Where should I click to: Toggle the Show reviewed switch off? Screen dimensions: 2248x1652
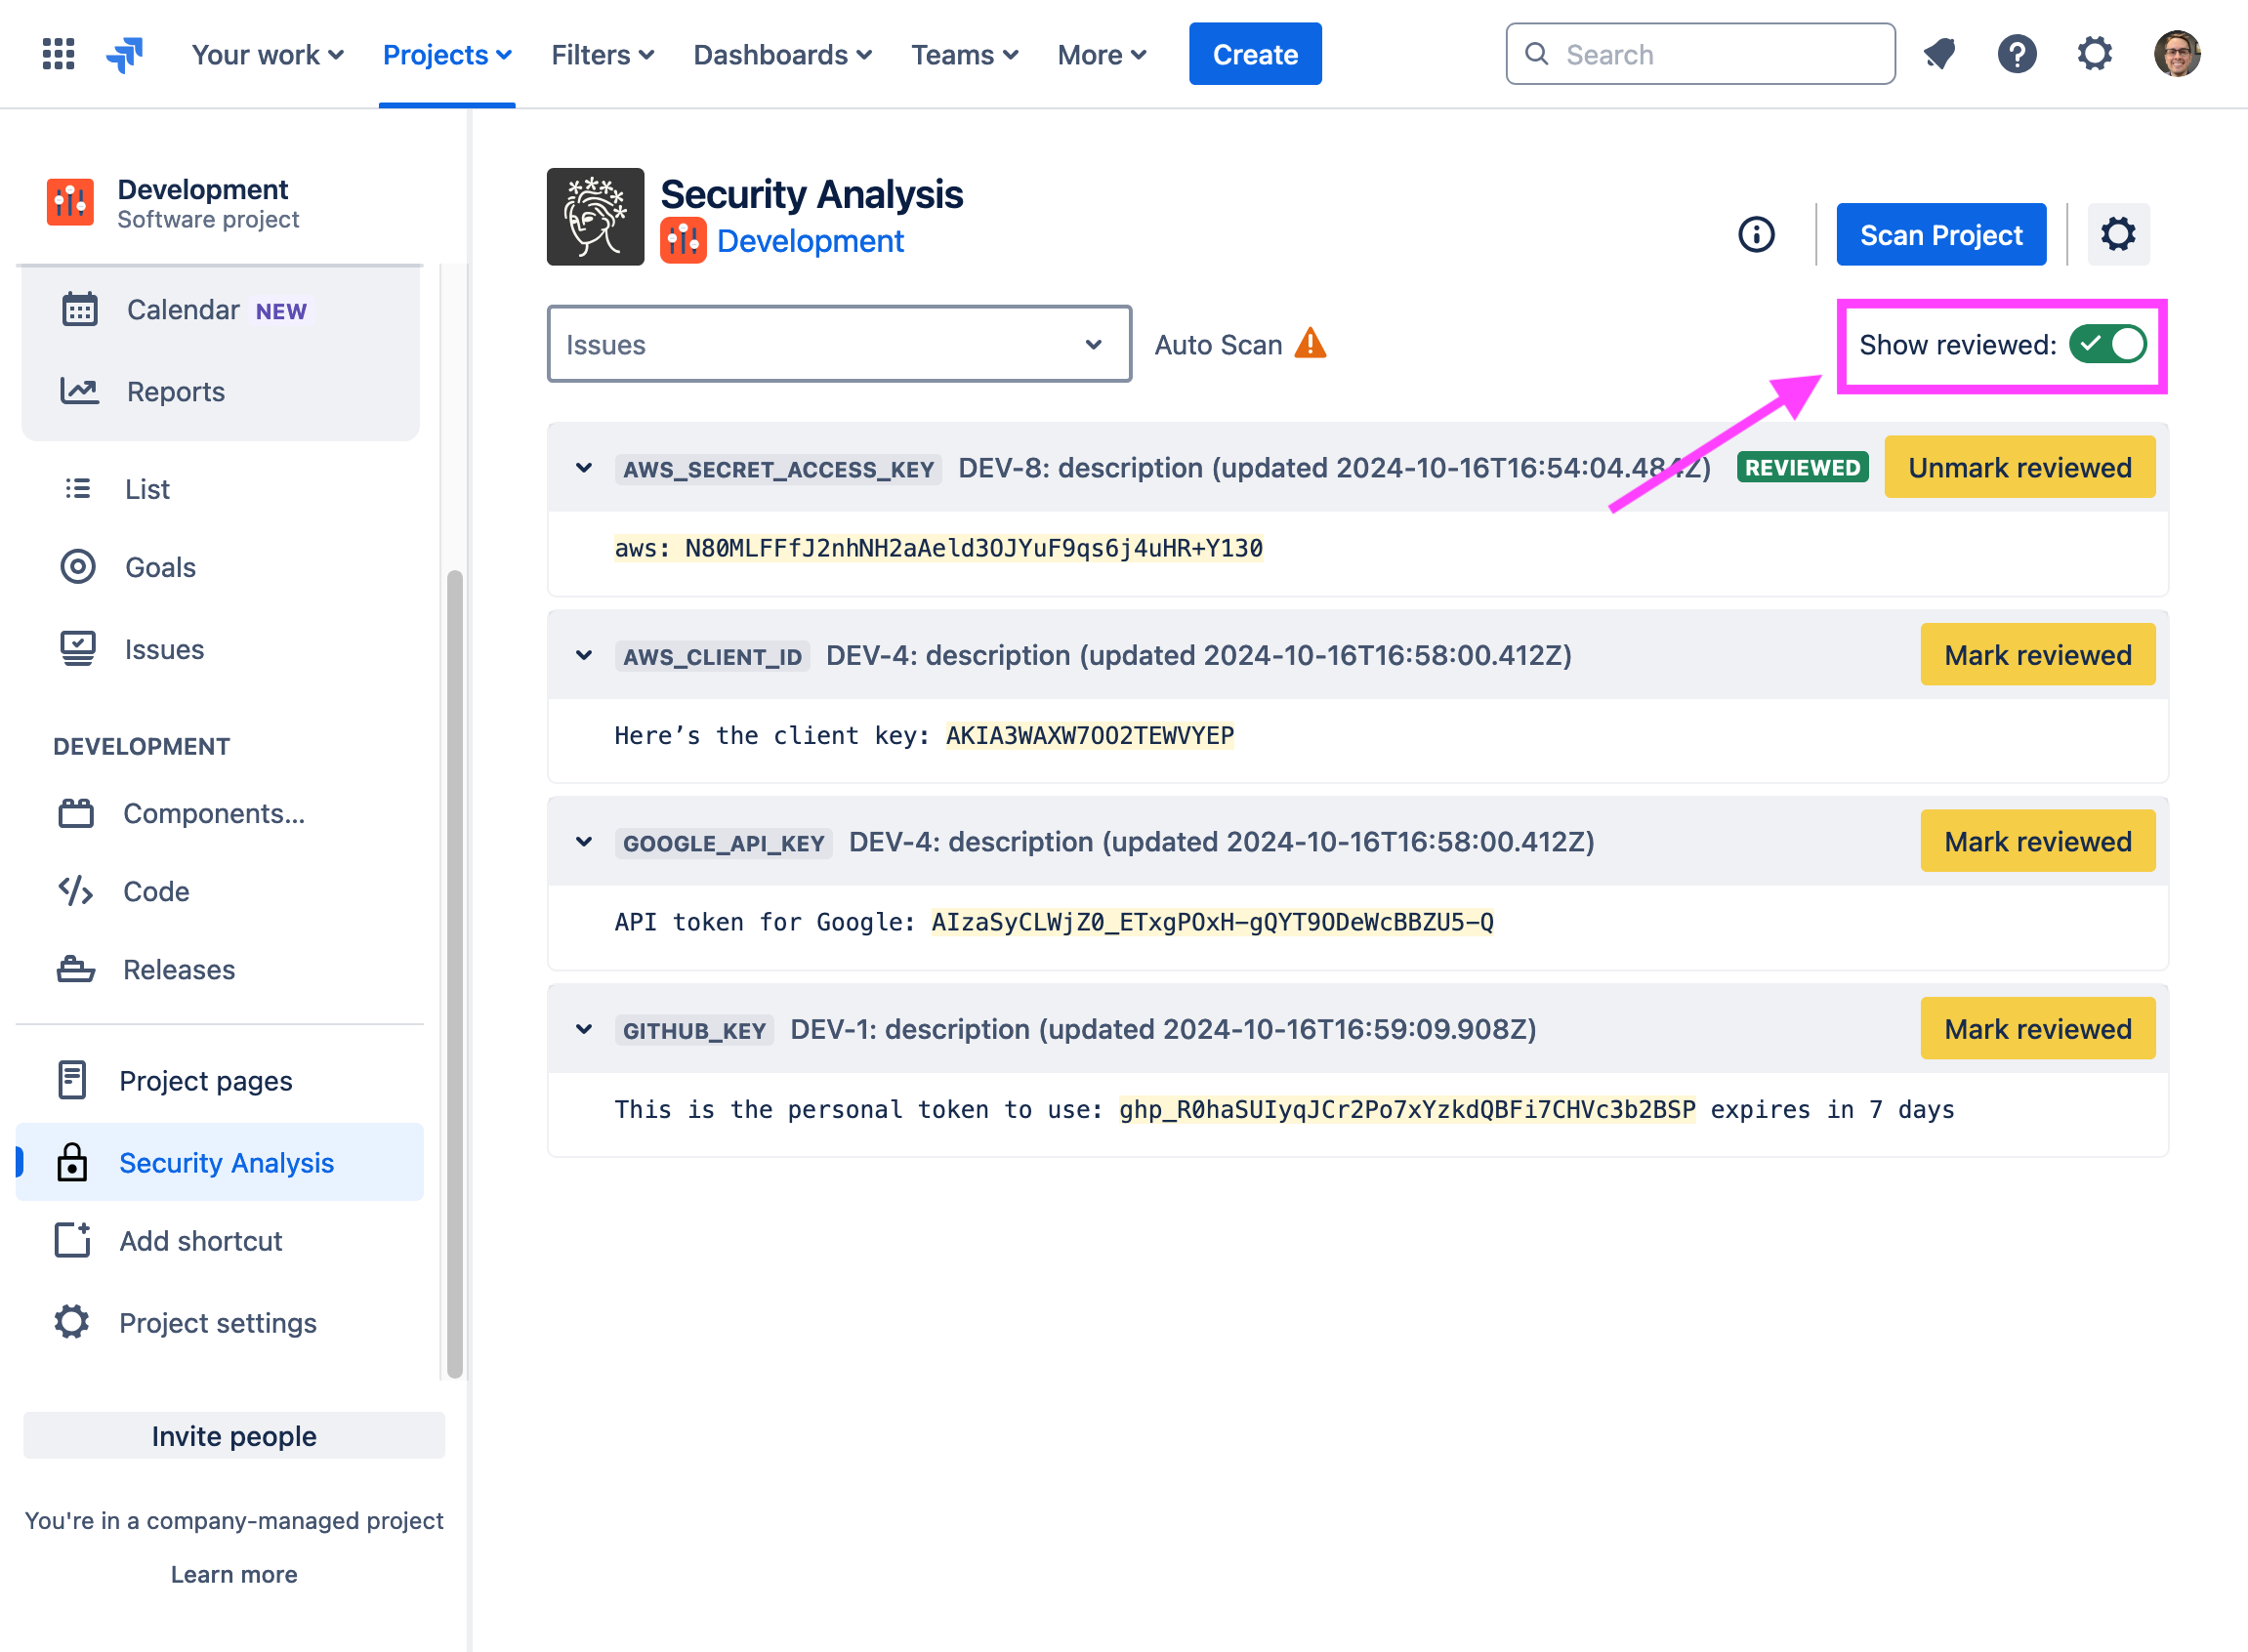(x=2108, y=344)
